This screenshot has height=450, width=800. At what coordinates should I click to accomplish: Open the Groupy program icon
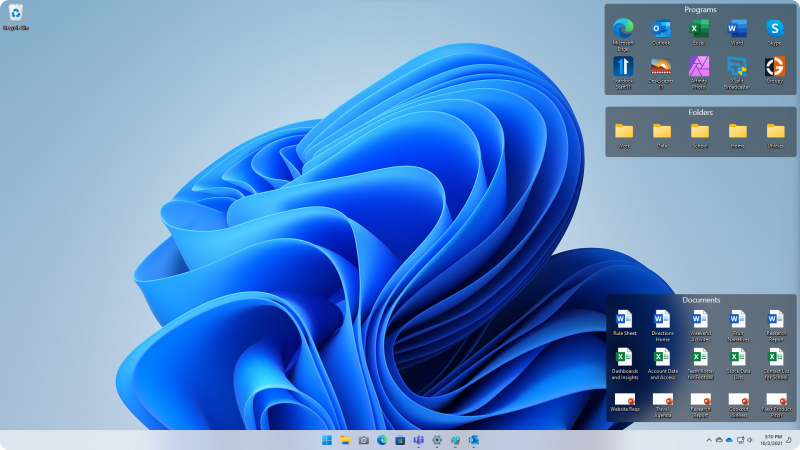(775, 67)
